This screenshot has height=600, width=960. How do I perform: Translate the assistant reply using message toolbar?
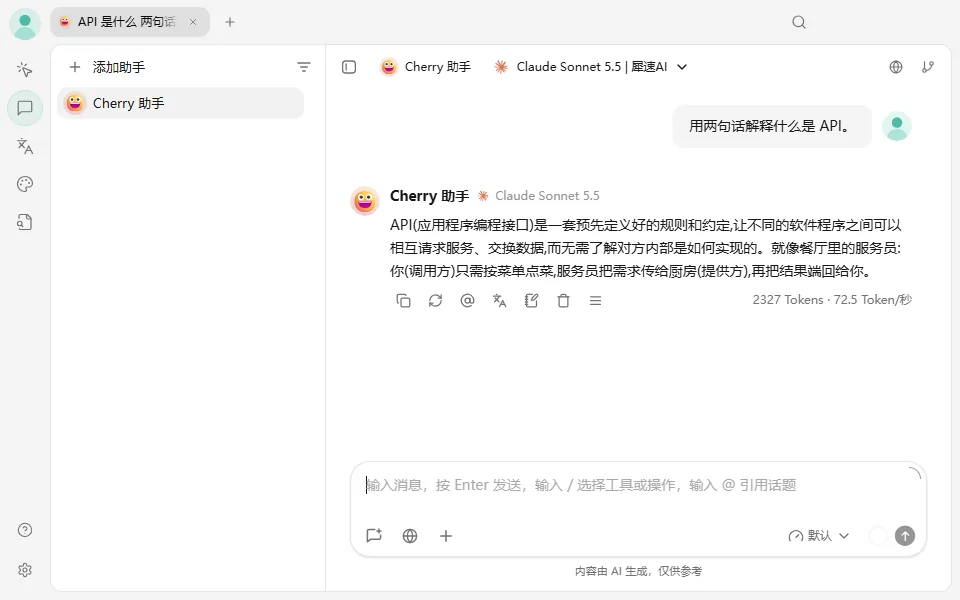(500, 301)
